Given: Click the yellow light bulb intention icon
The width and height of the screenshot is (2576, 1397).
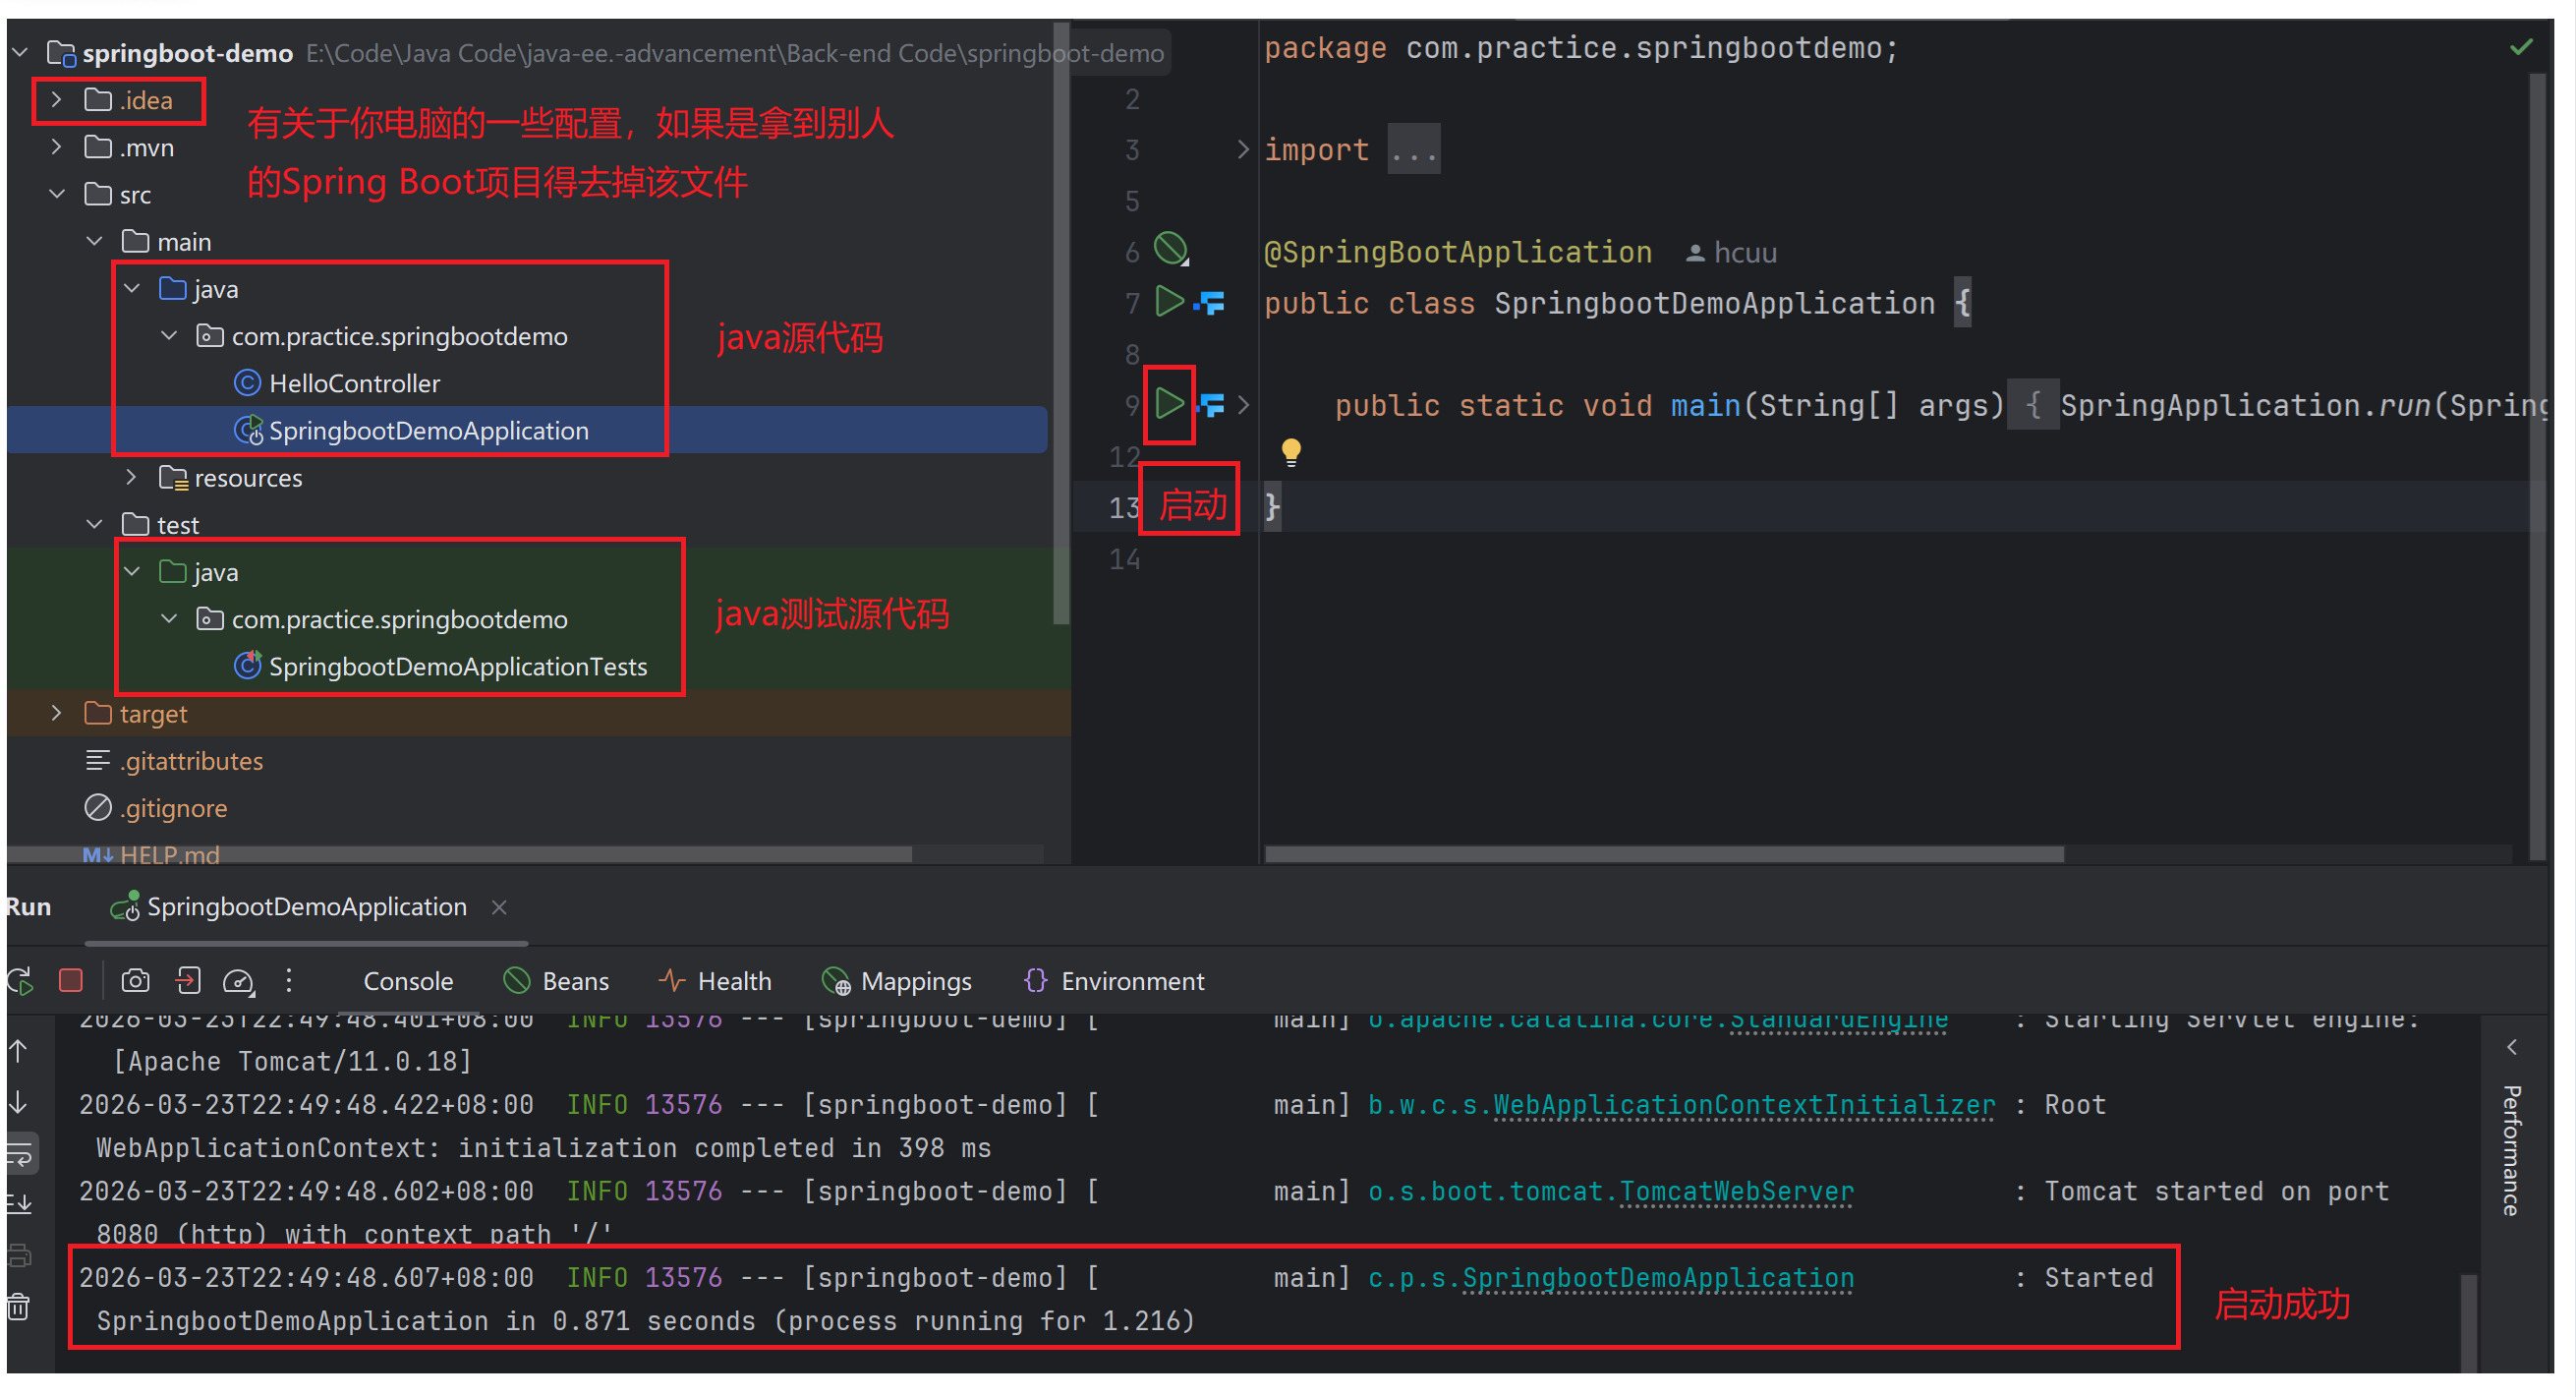Looking at the screenshot, I should coord(1291,452).
